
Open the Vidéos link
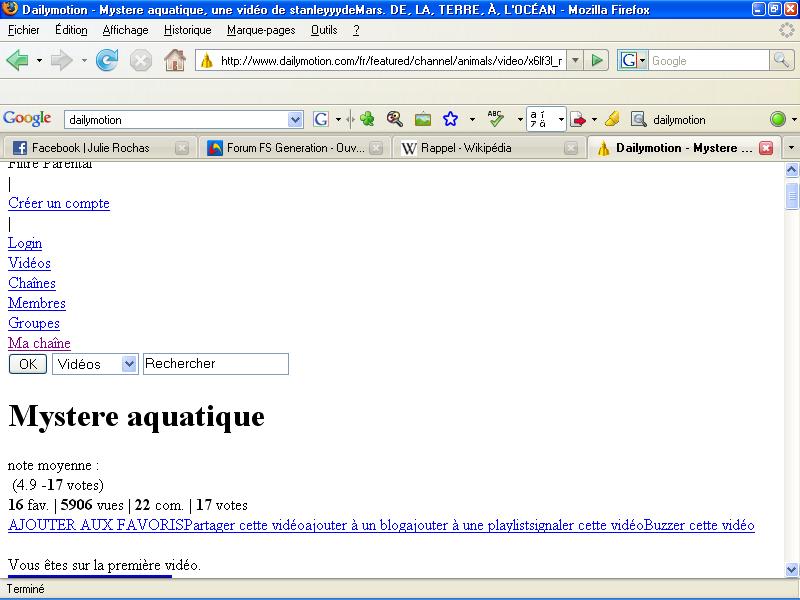pos(29,263)
